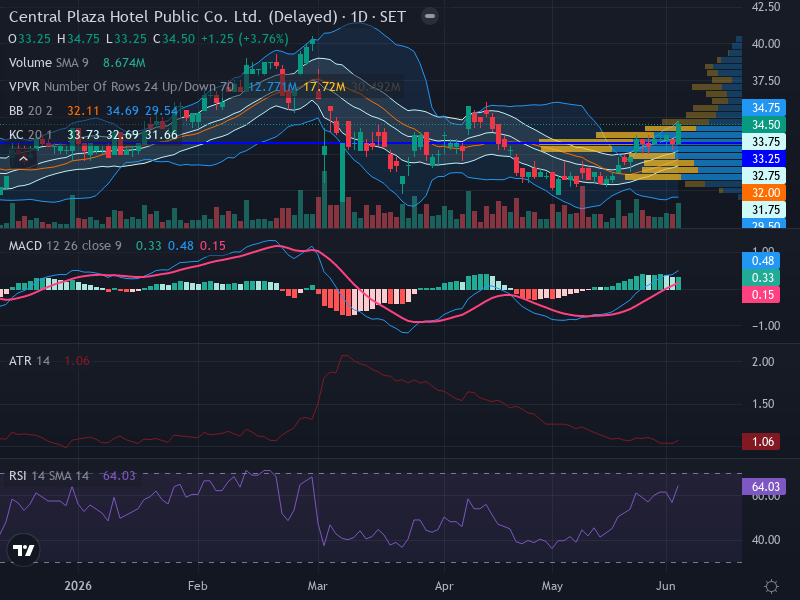Select the BB 20 2 legend

point(31,111)
